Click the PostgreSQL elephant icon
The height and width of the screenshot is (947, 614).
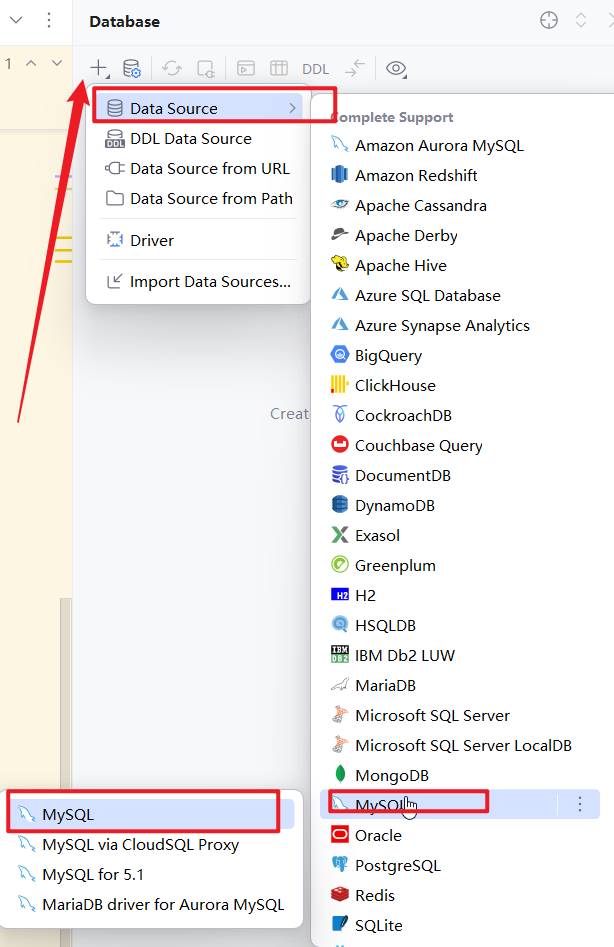[340, 864]
